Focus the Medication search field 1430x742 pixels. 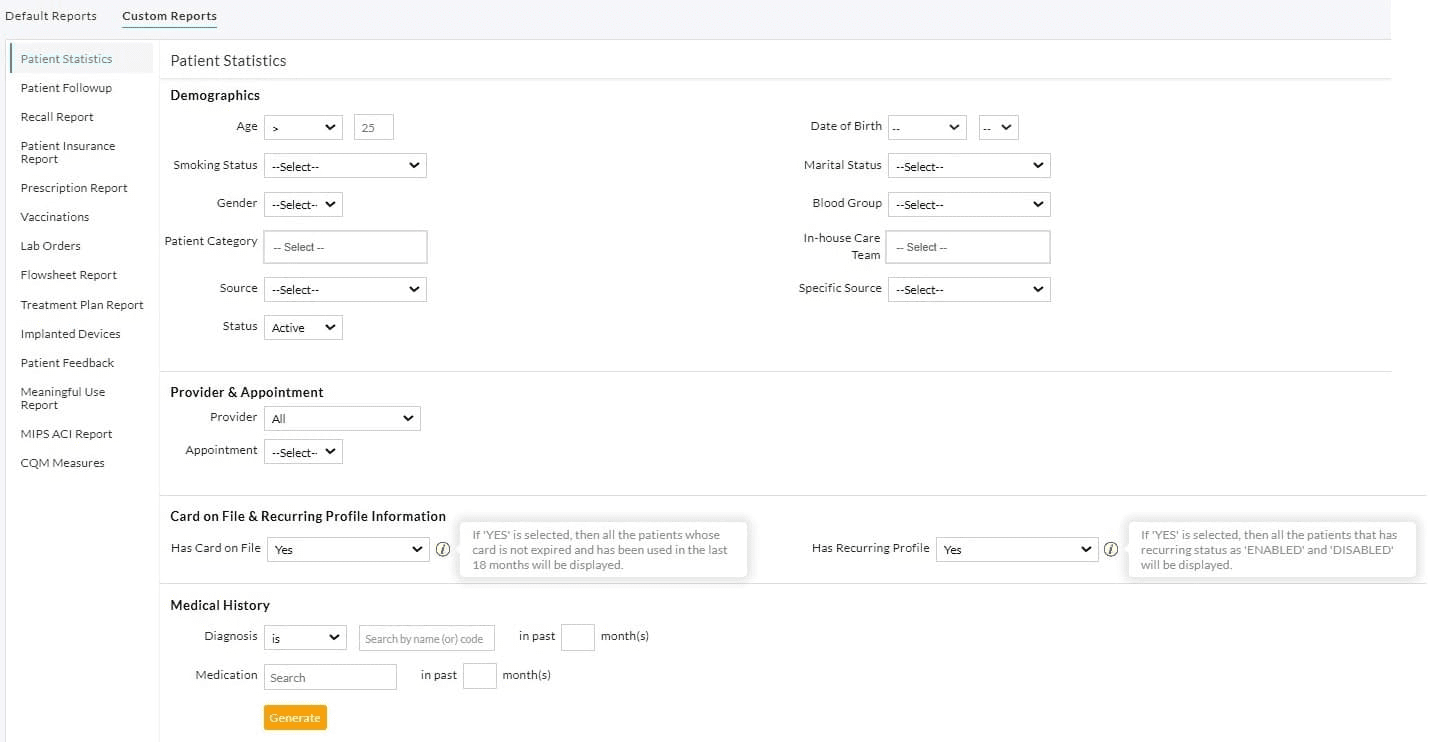click(330, 677)
